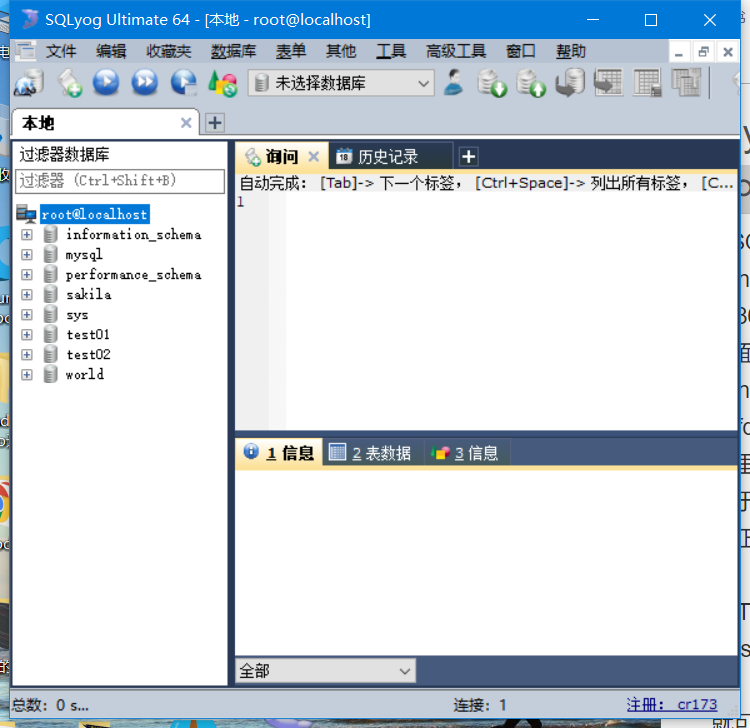This screenshot has width=750, height=728.
Task: Click the document icon left of 文件 menu
Action: (x=25, y=51)
